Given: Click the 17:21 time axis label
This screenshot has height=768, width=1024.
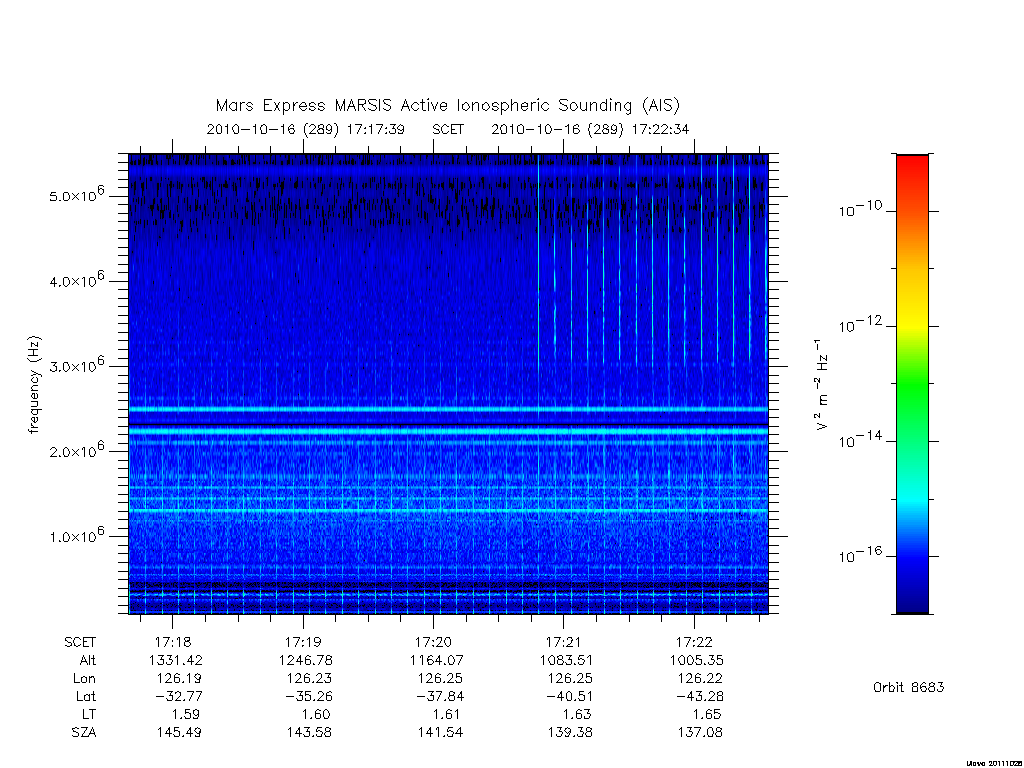Looking at the screenshot, I should pyautogui.click(x=563, y=642).
